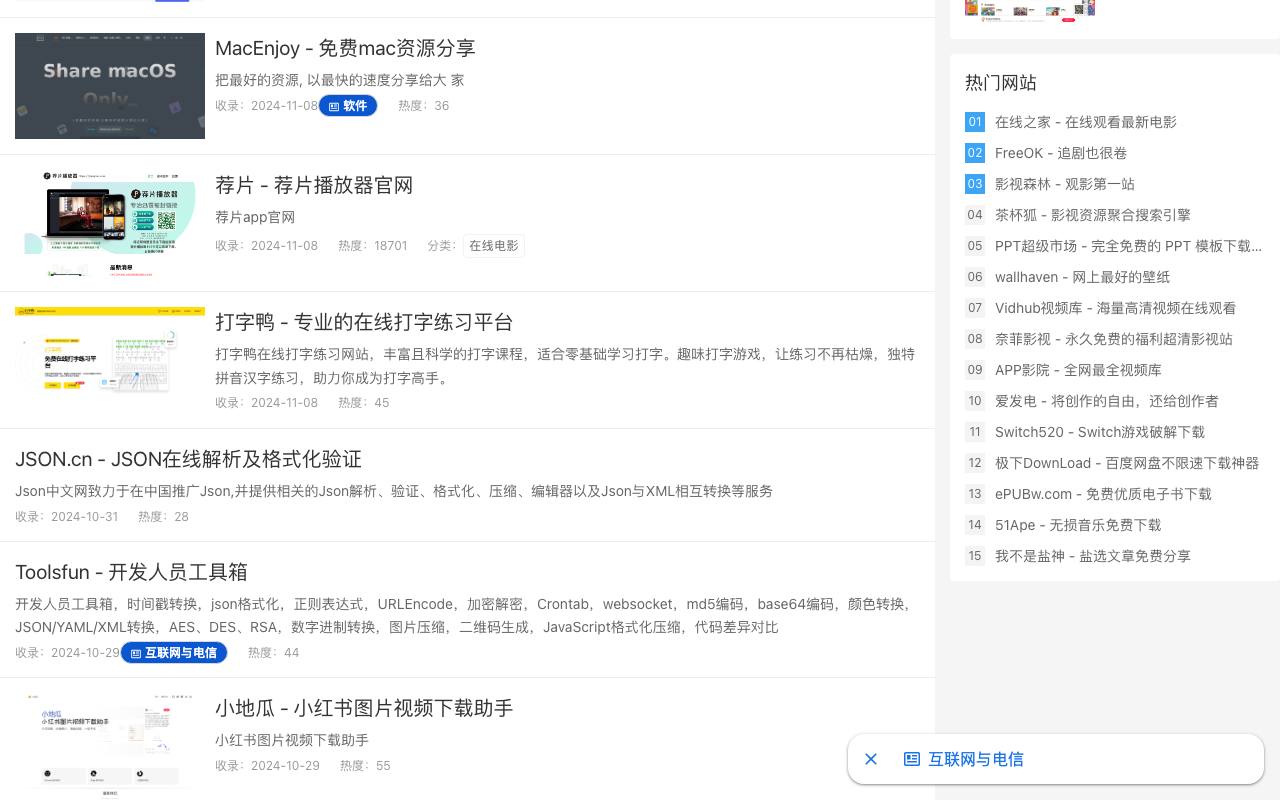Open APP影院 - 全网最全视频库

1078,370
